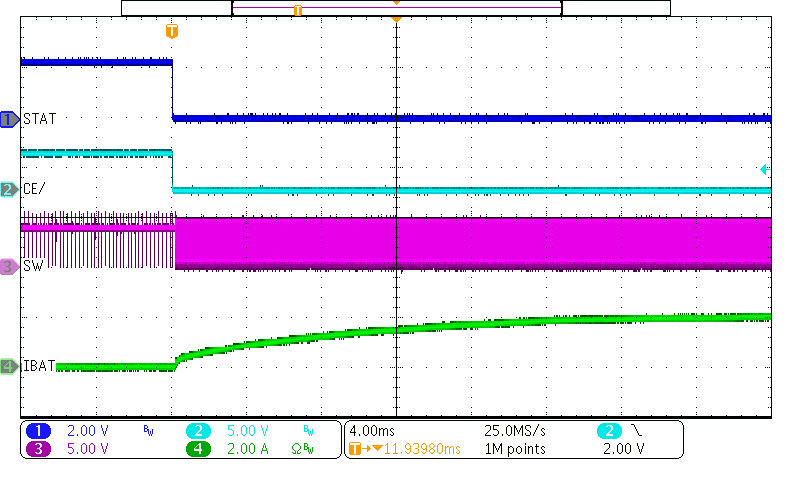Select the blue channel 1 badge in readout

(x=39, y=430)
